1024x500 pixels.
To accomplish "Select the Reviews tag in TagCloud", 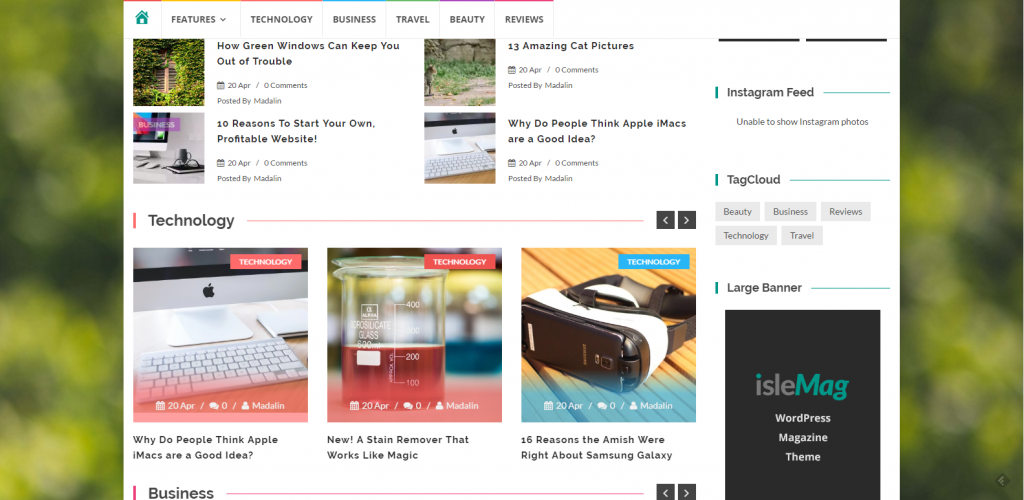I will [x=845, y=212].
